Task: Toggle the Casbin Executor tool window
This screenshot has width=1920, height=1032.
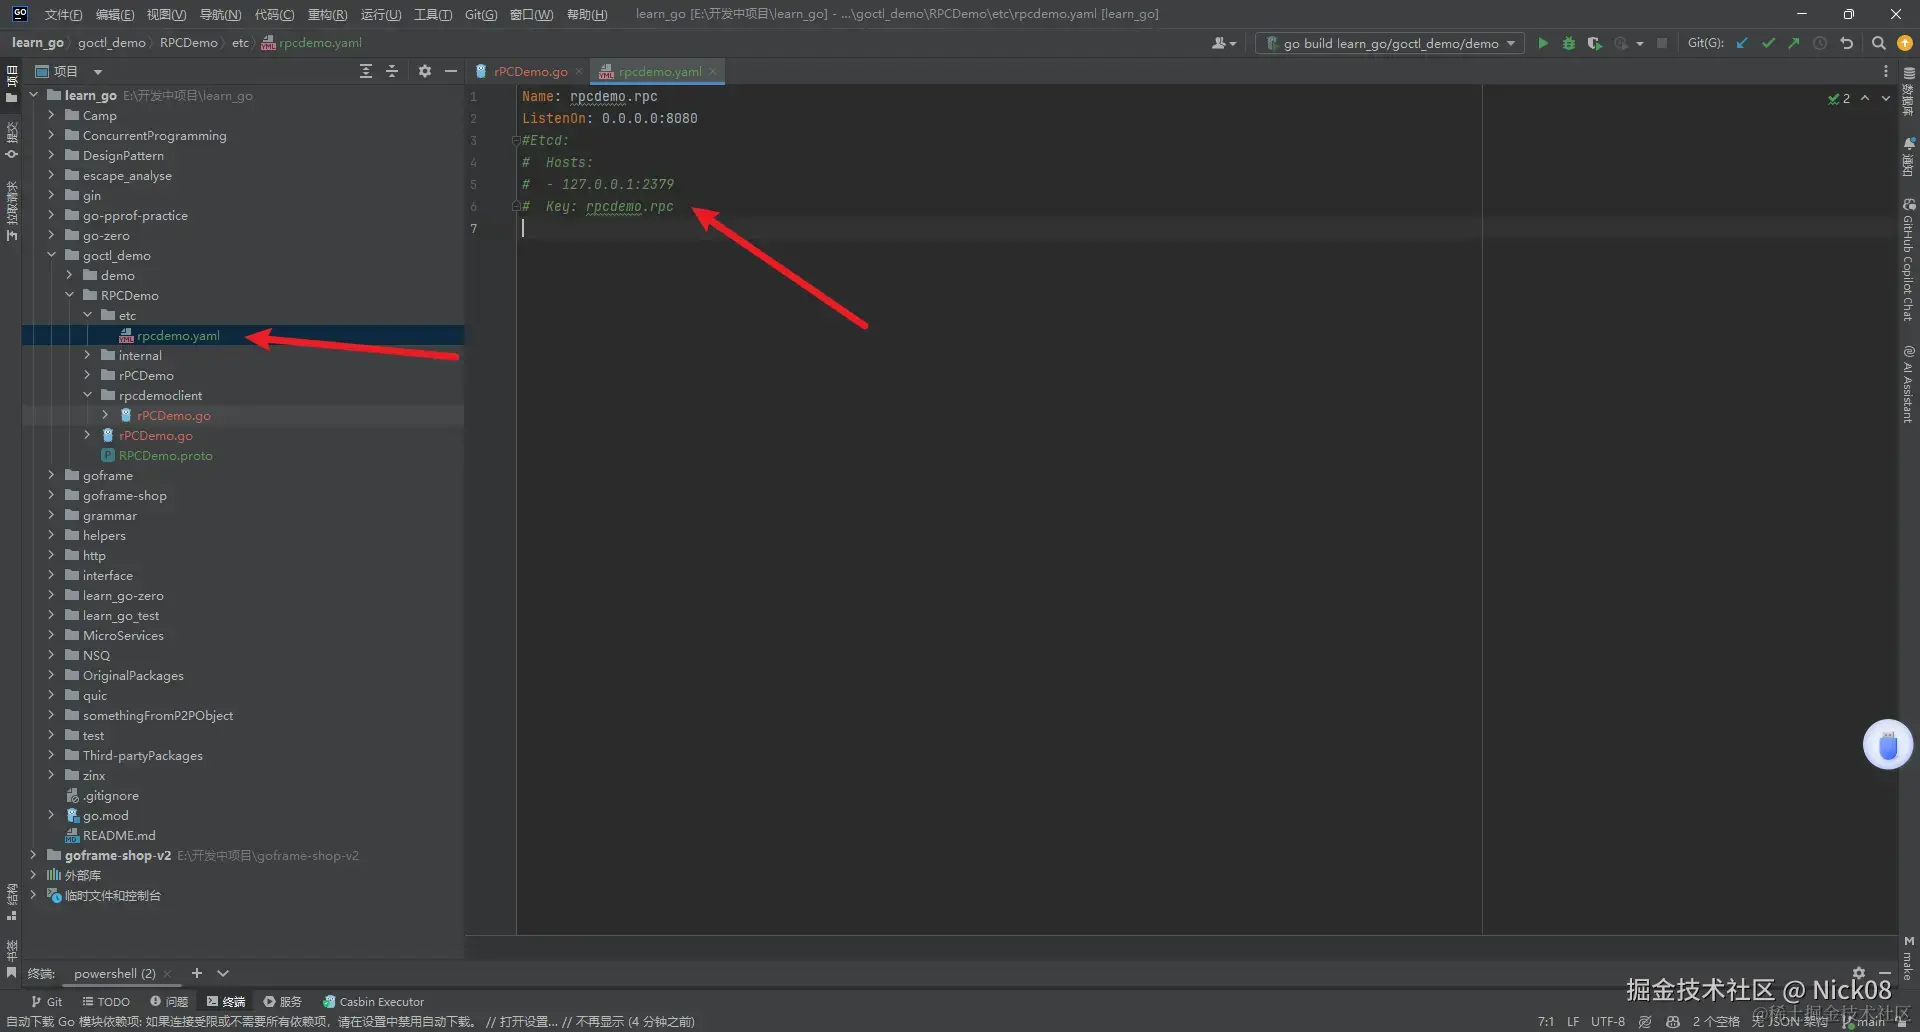Action: (373, 1001)
